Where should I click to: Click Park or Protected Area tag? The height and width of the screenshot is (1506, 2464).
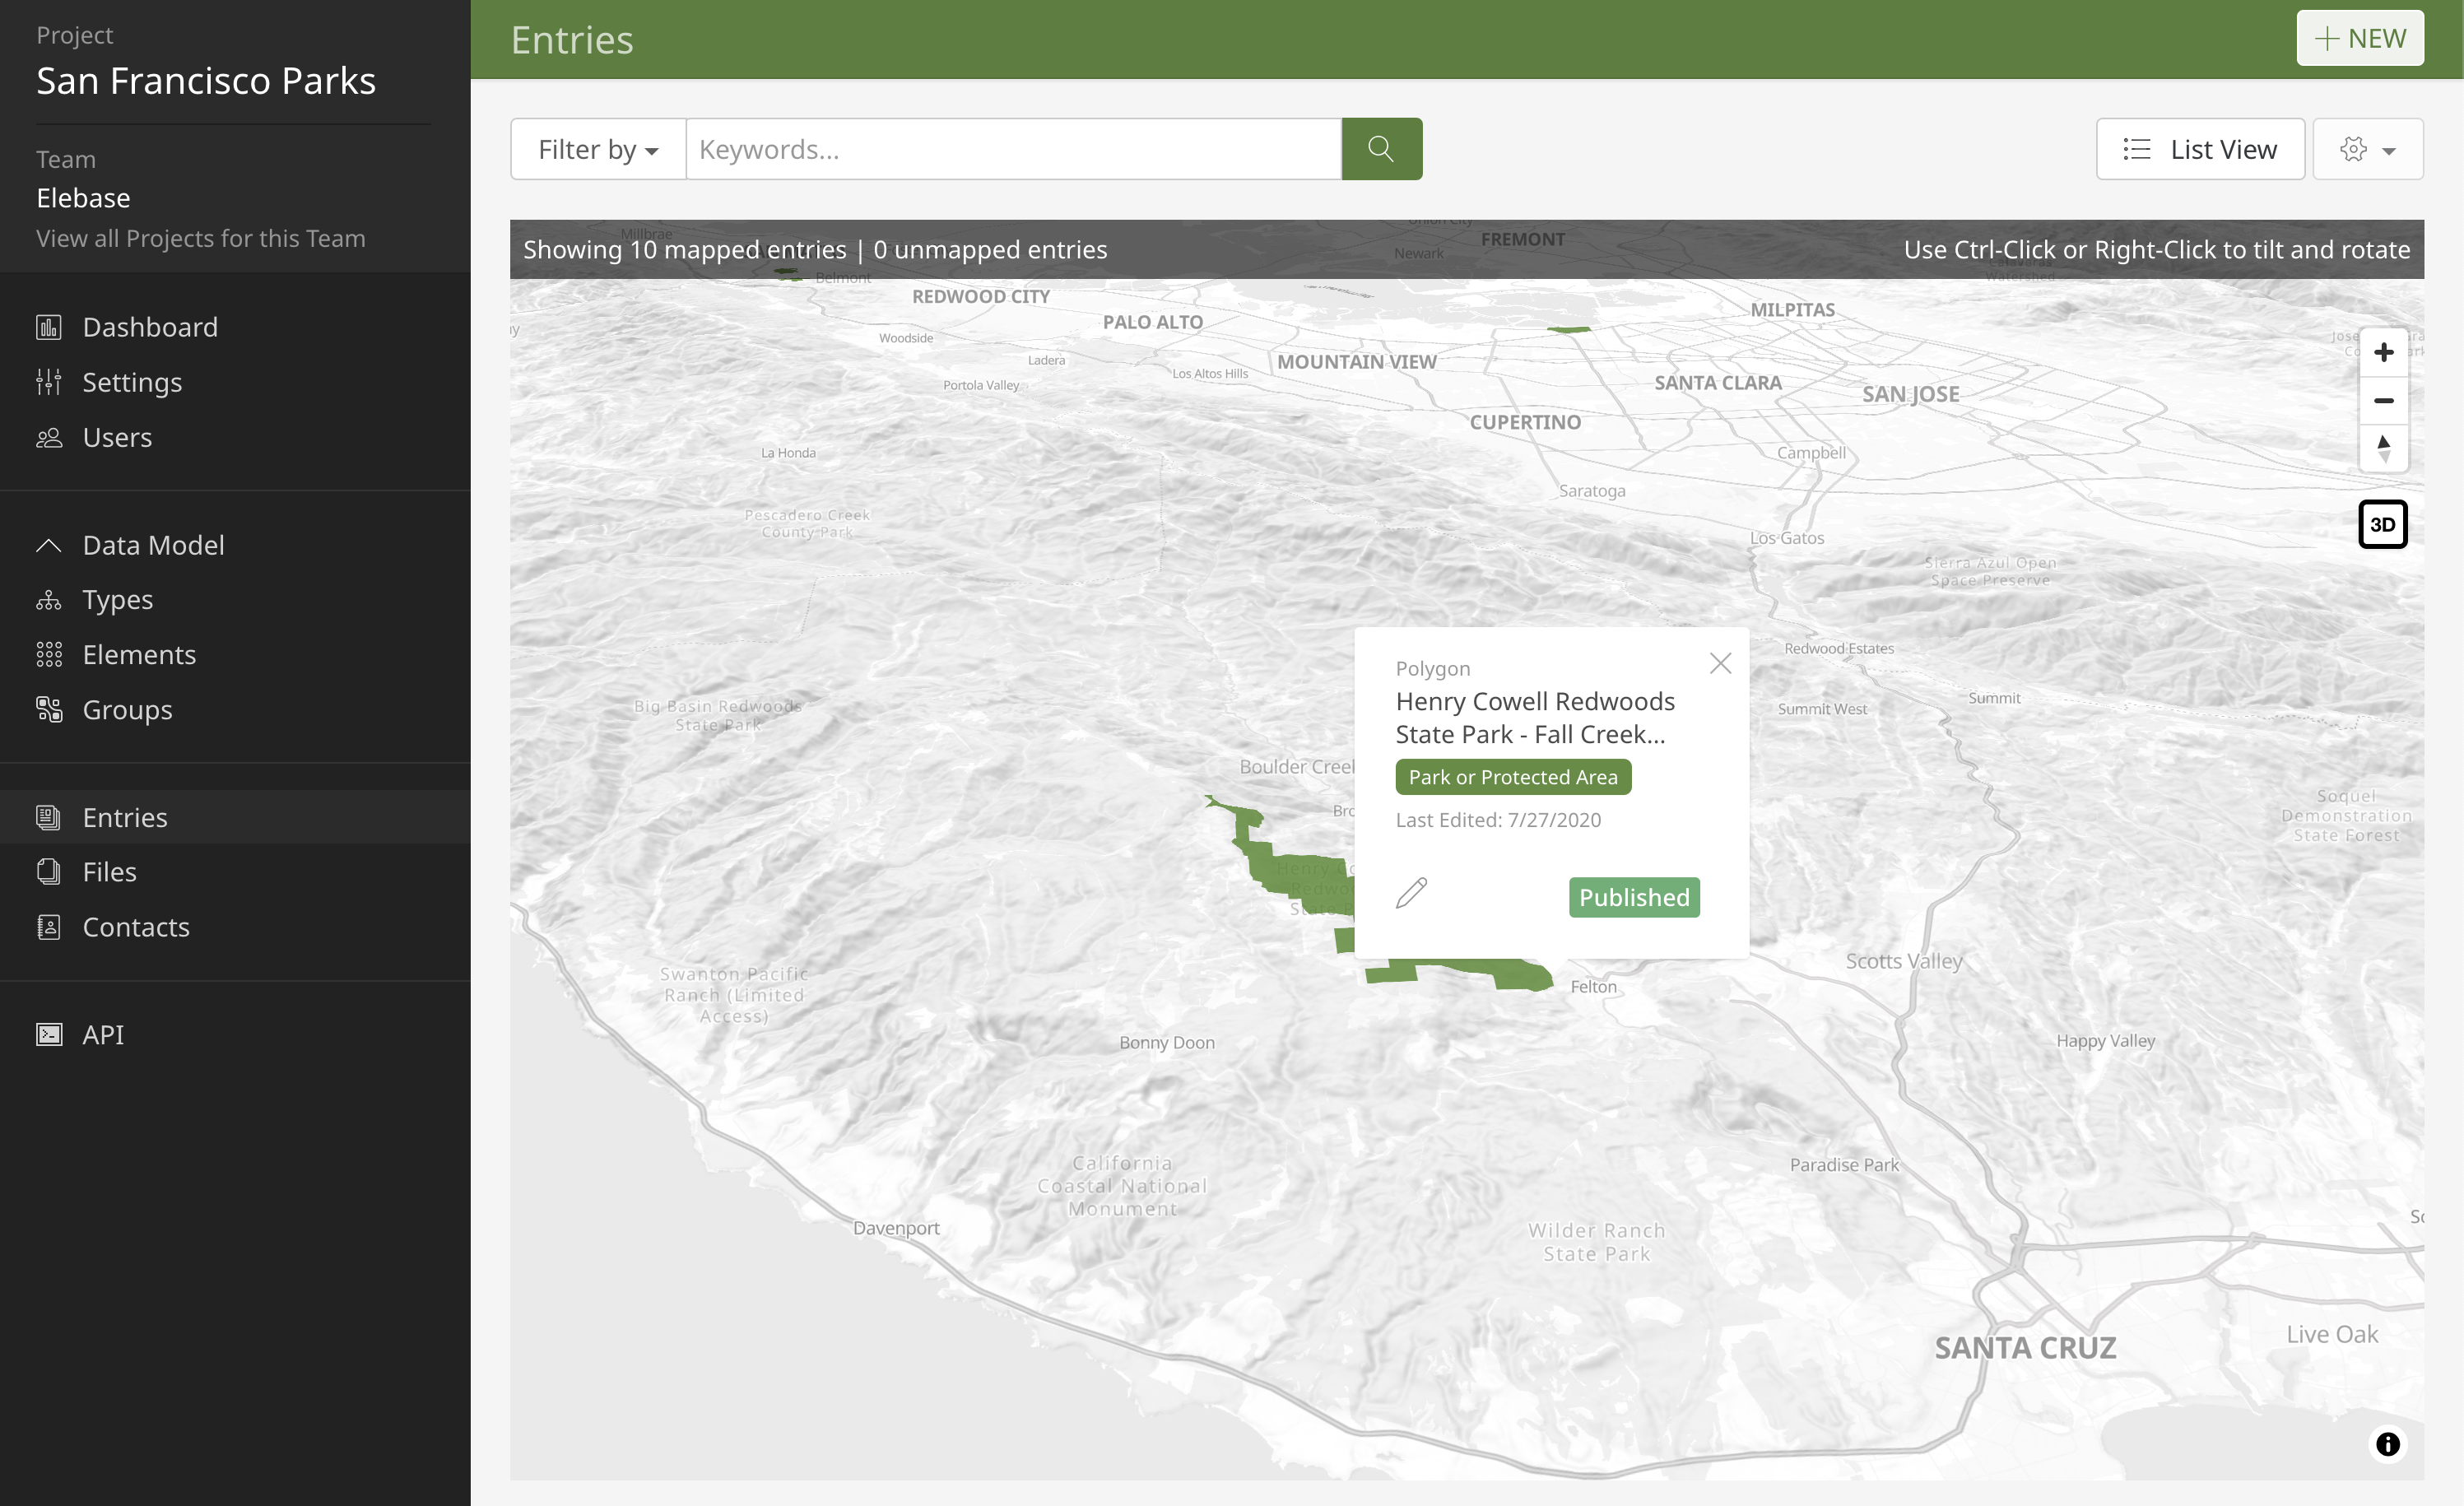click(x=1513, y=777)
